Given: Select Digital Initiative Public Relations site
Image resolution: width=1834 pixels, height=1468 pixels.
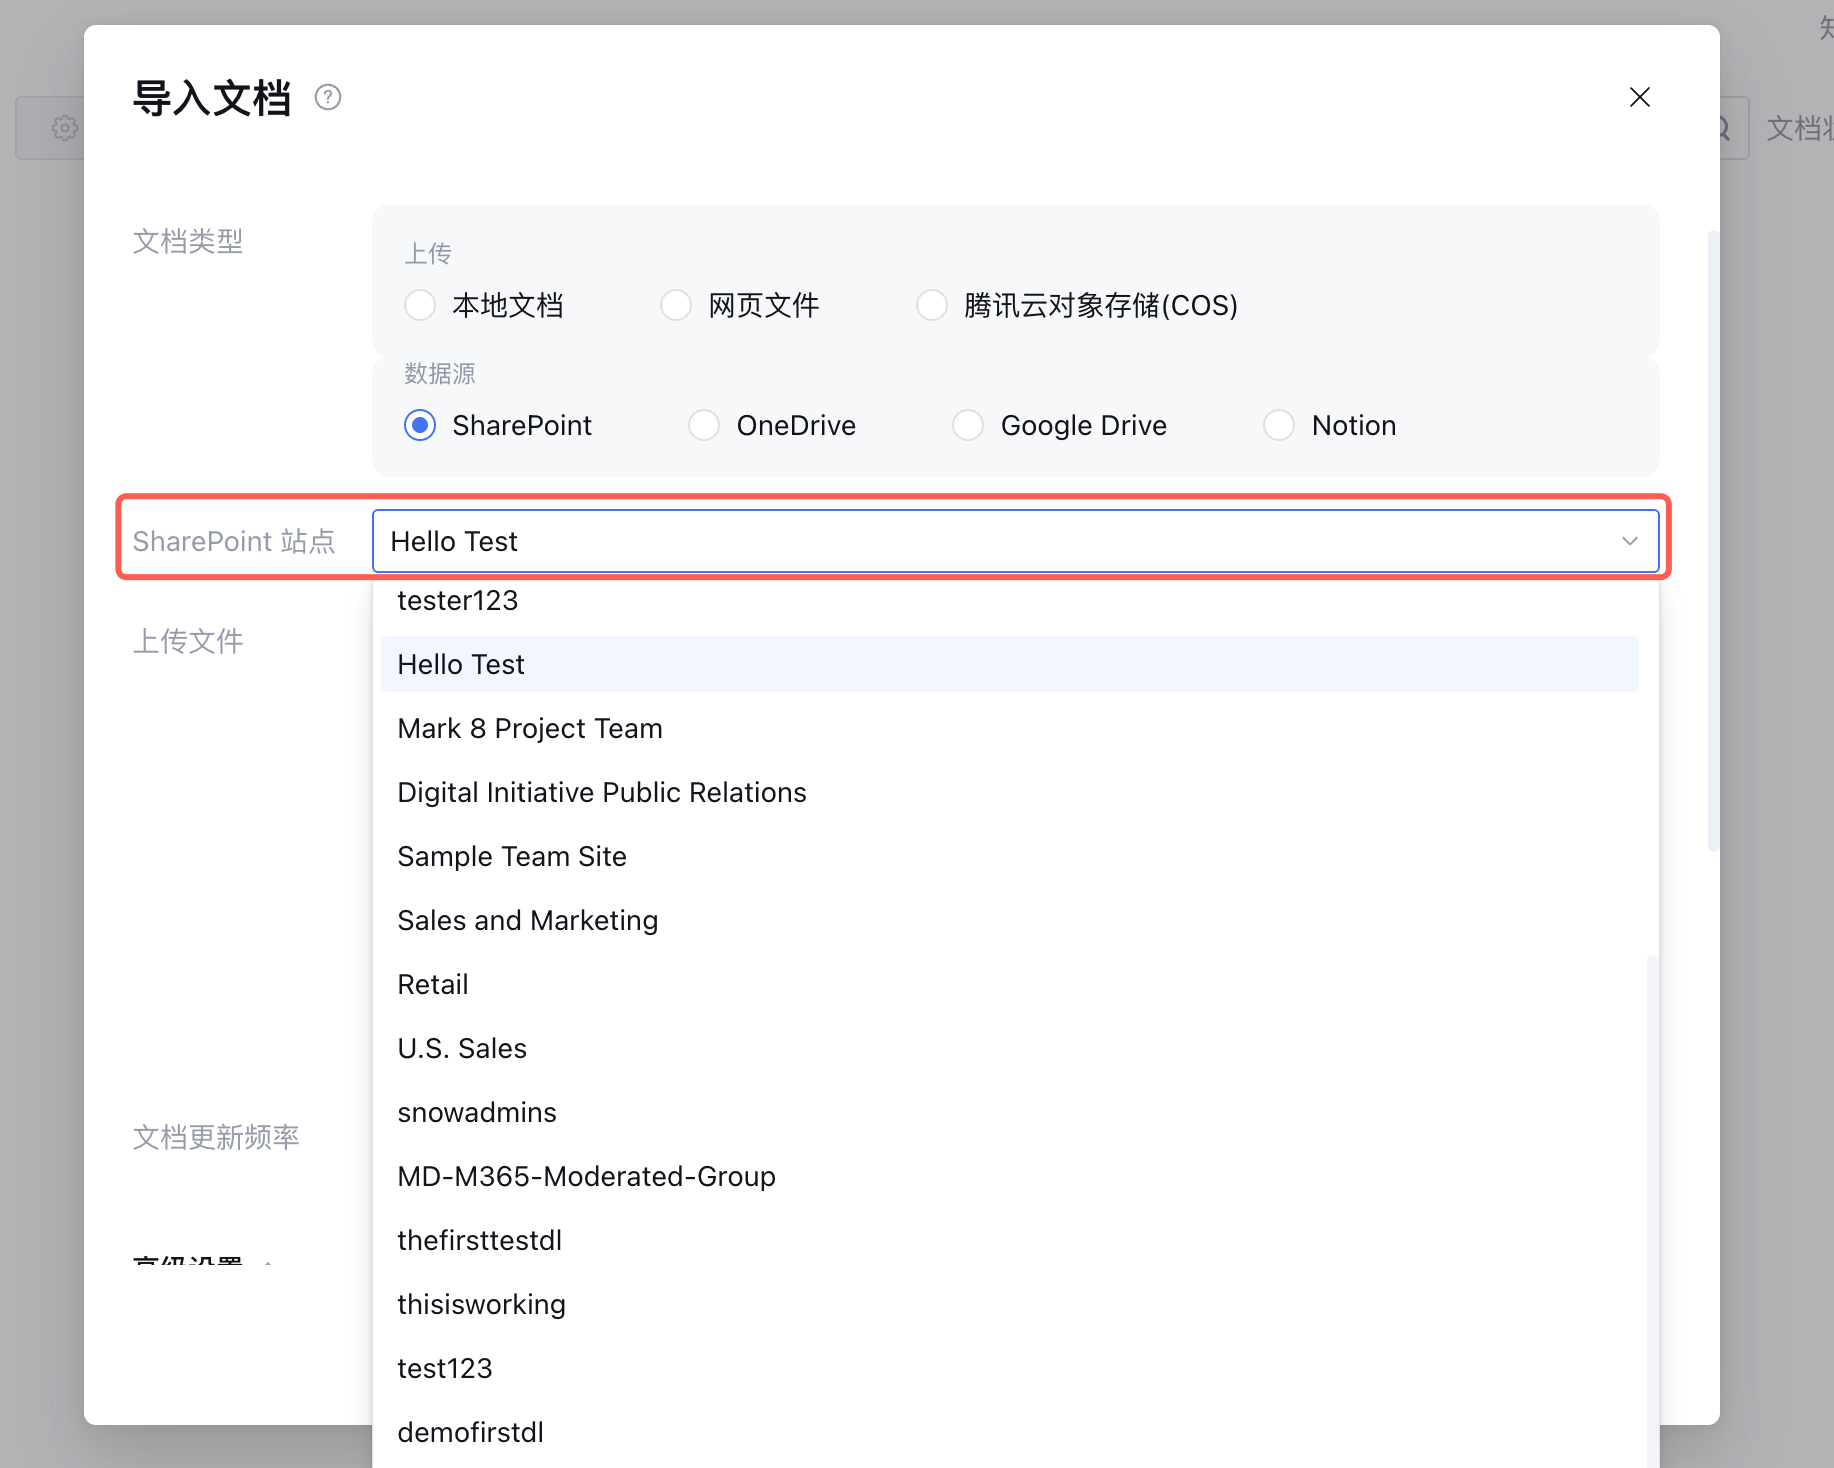Looking at the screenshot, I should [x=1010, y=792].
